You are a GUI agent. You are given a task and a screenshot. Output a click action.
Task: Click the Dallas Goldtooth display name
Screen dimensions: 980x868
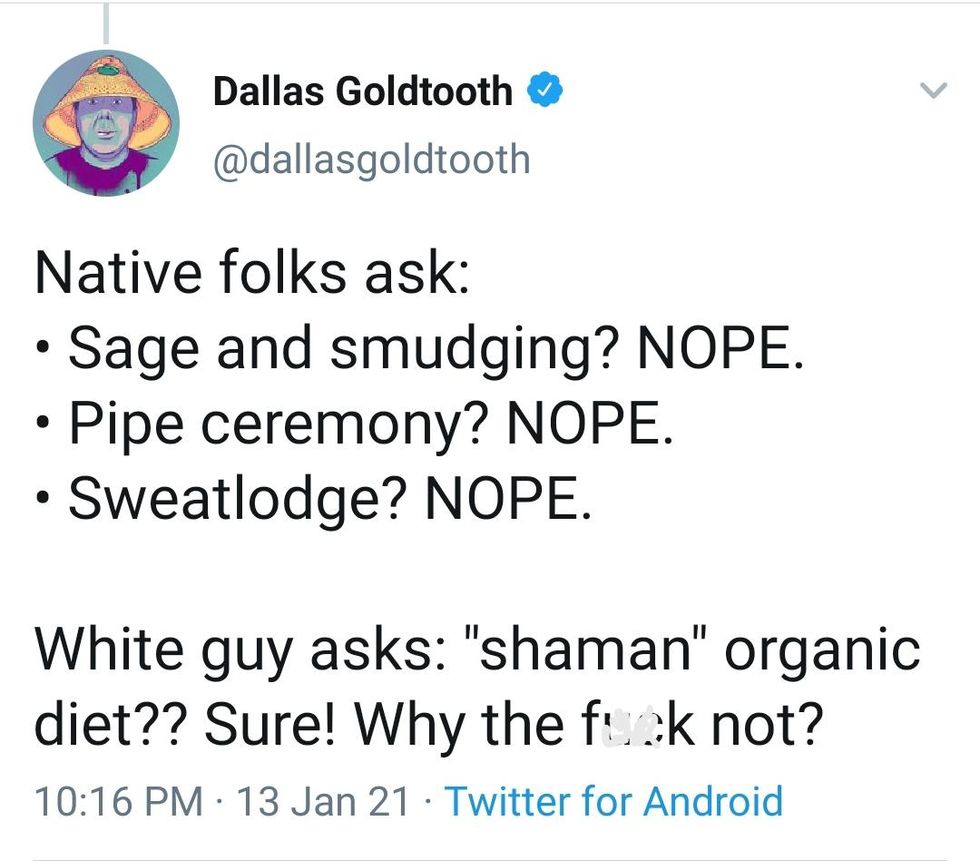(362, 92)
